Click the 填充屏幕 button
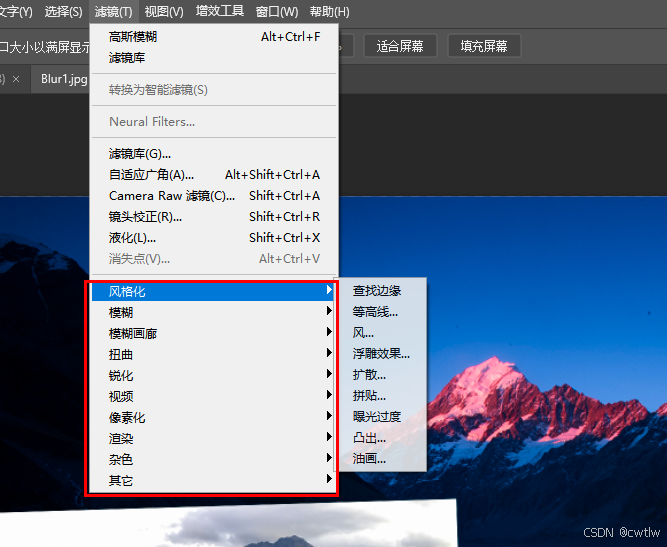The height and width of the screenshot is (547, 667). [x=484, y=46]
